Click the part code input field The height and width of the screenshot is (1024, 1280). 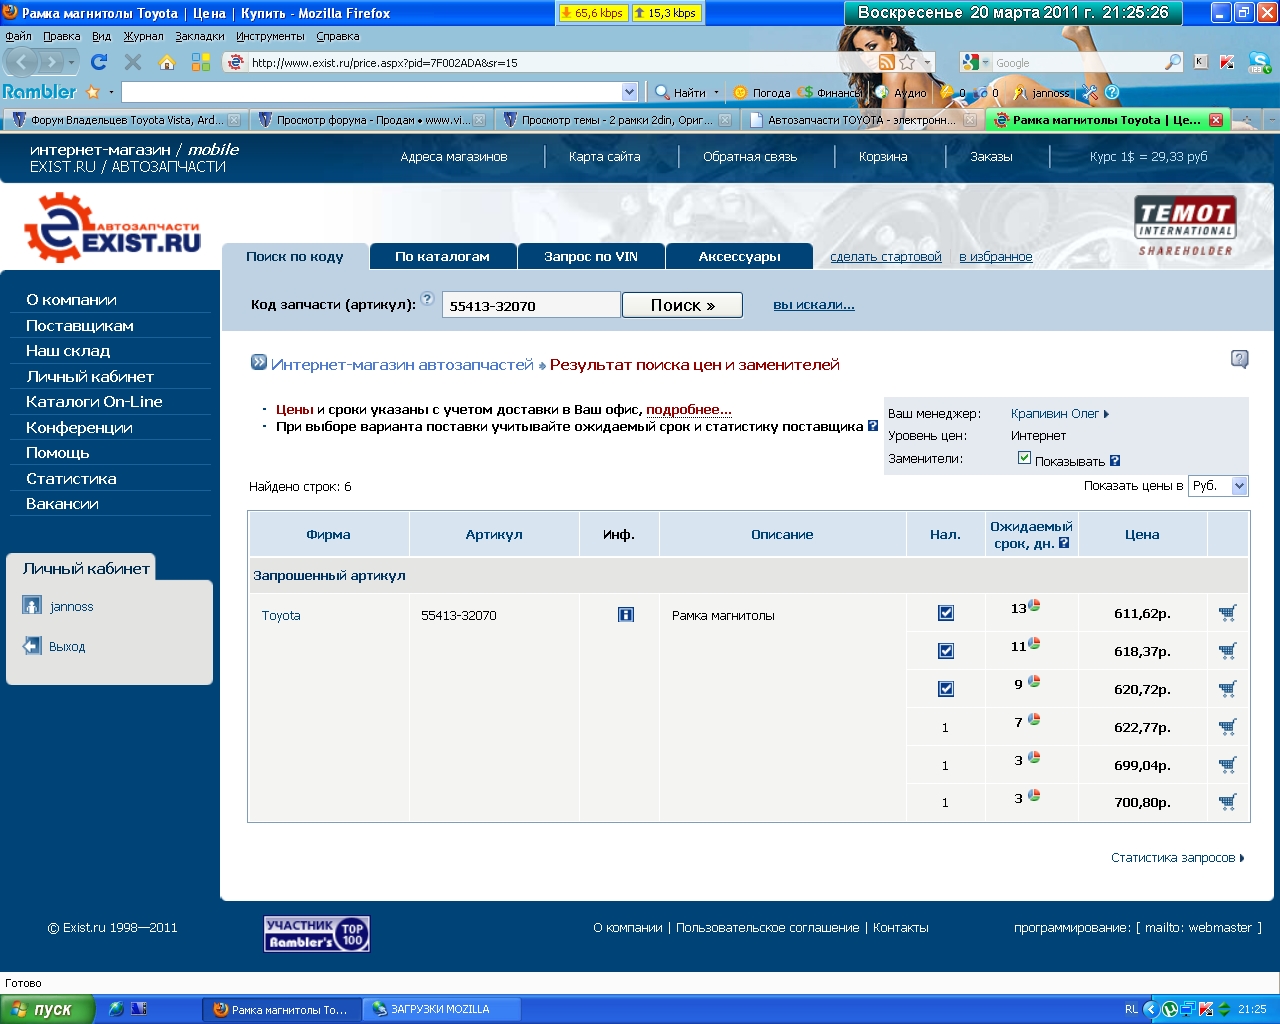(x=531, y=306)
